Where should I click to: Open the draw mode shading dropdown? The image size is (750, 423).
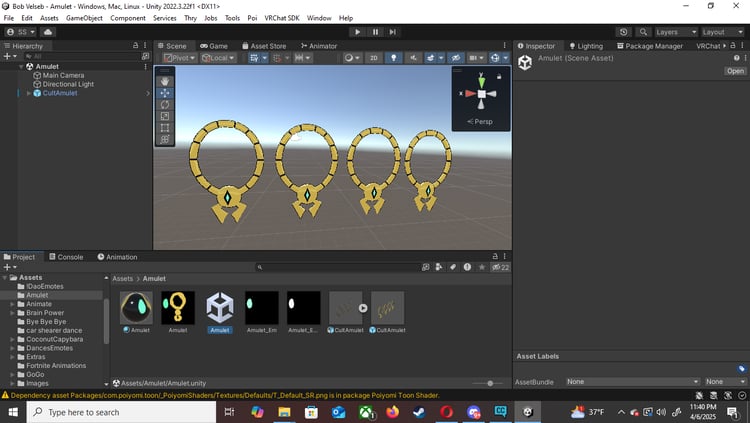tap(352, 58)
